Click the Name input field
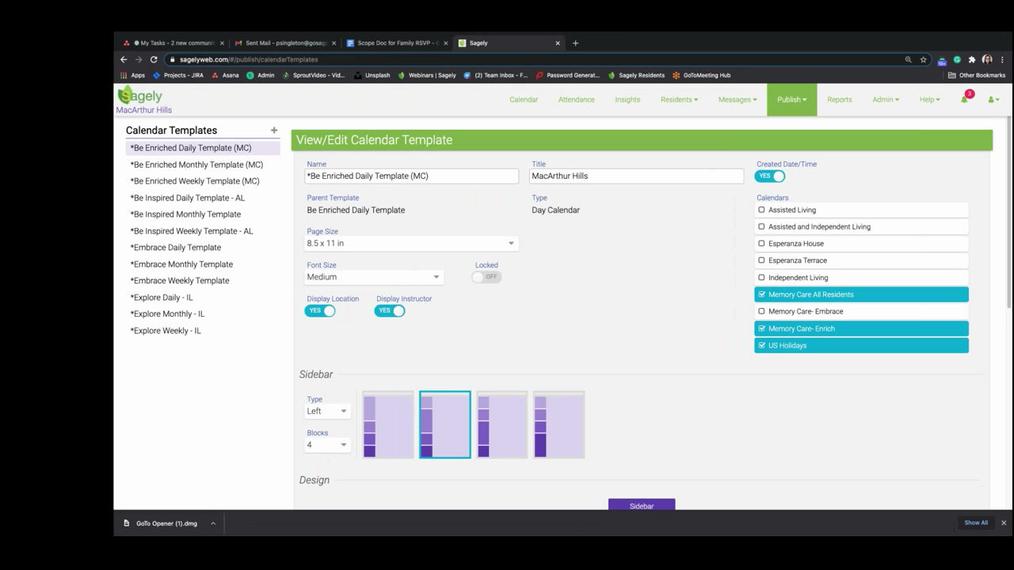This screenshot has height=570, width=1014. click(x=412, y=176)
